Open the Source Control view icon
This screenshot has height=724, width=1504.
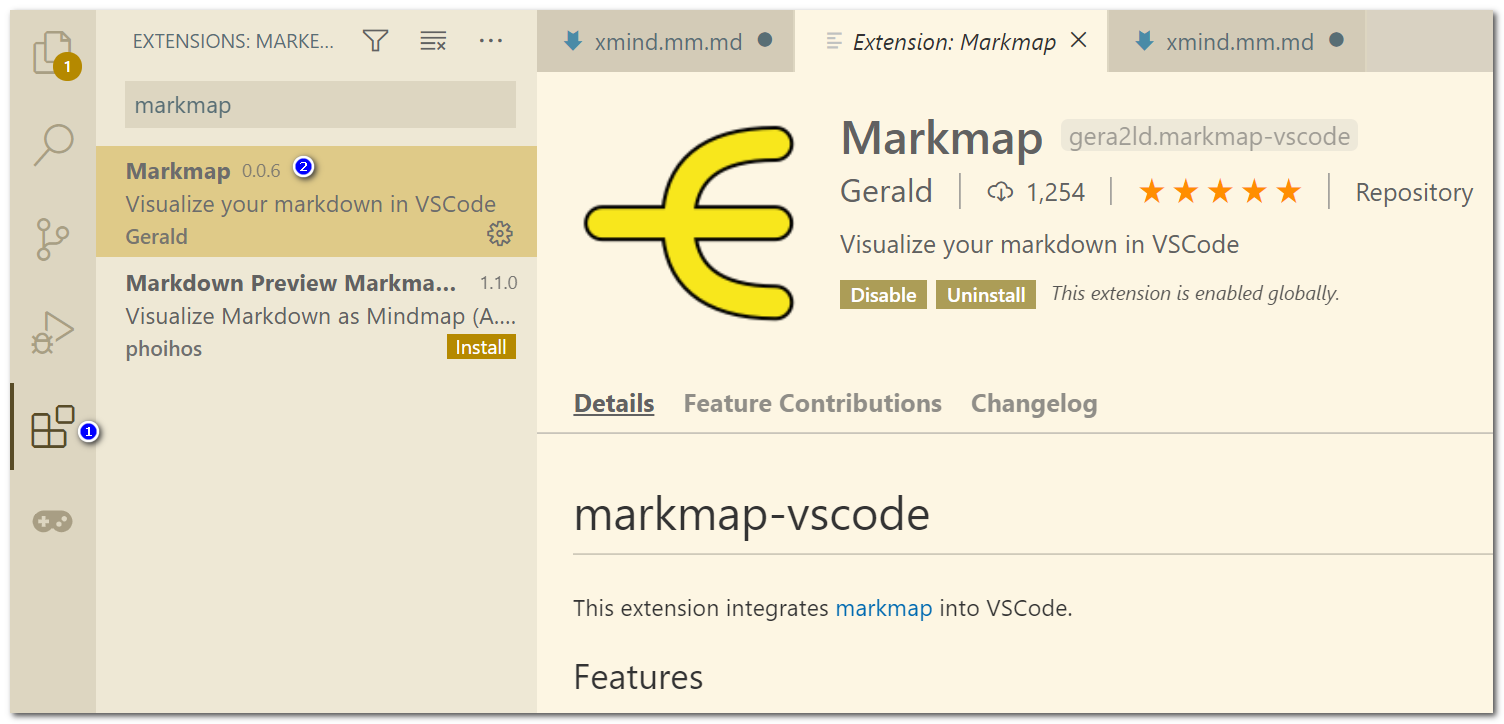52,239
